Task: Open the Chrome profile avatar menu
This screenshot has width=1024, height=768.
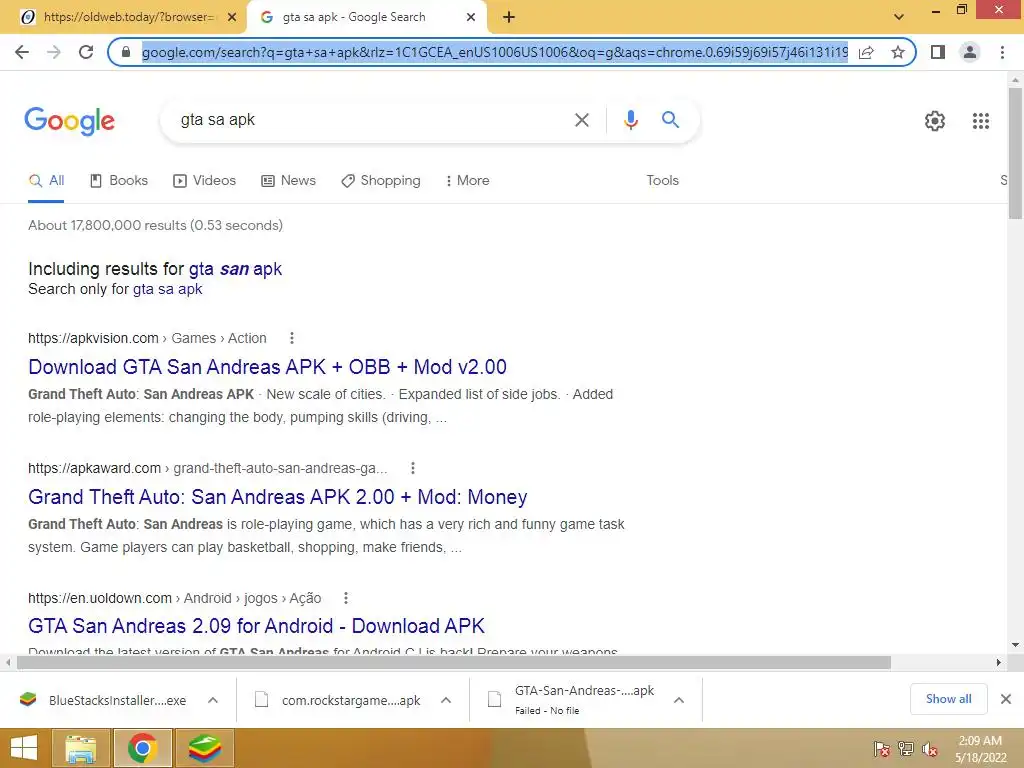Action: click(970, 52)
